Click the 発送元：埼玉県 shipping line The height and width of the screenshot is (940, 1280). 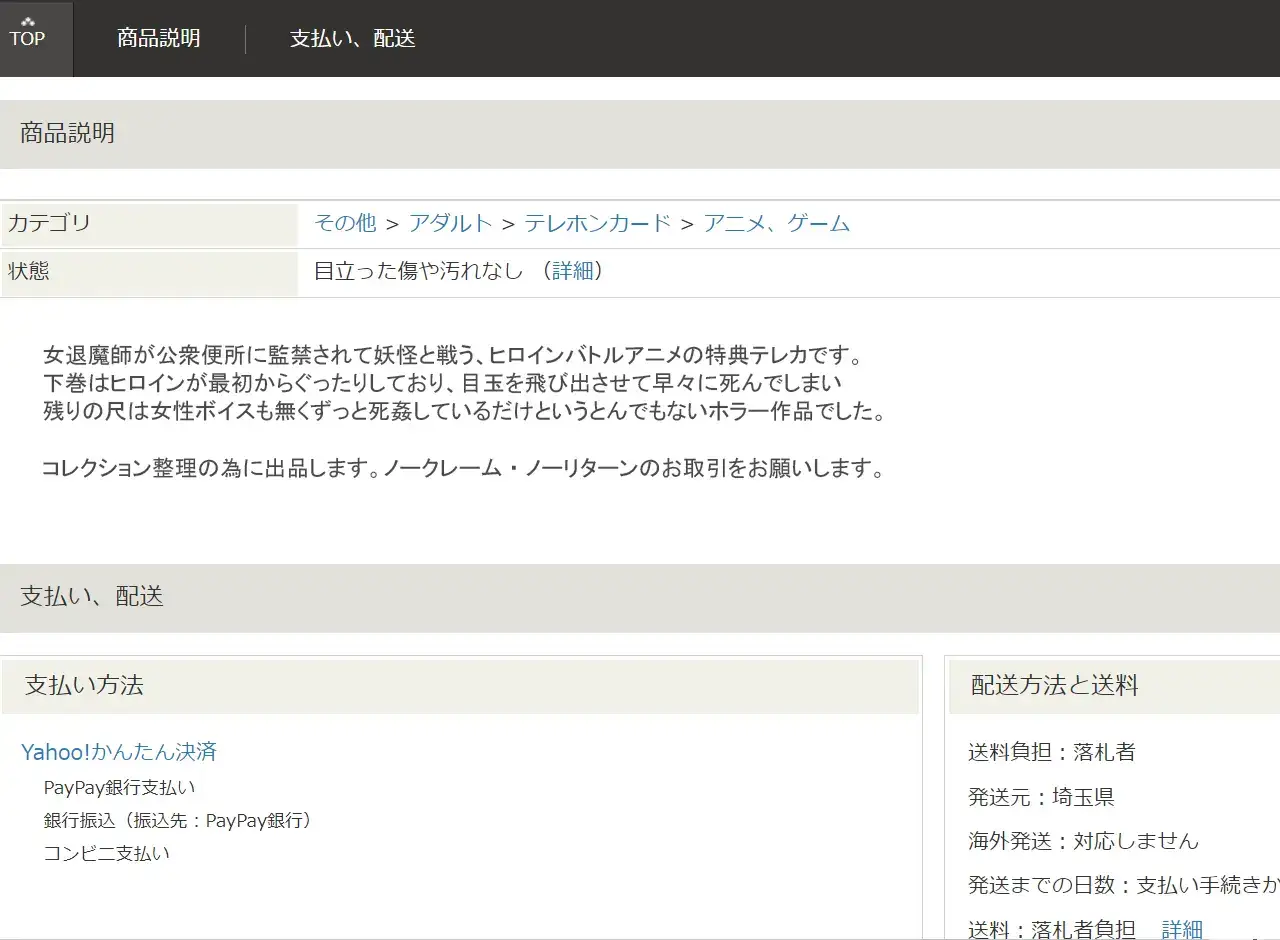pyautogui.click(x=1040, y=797)
